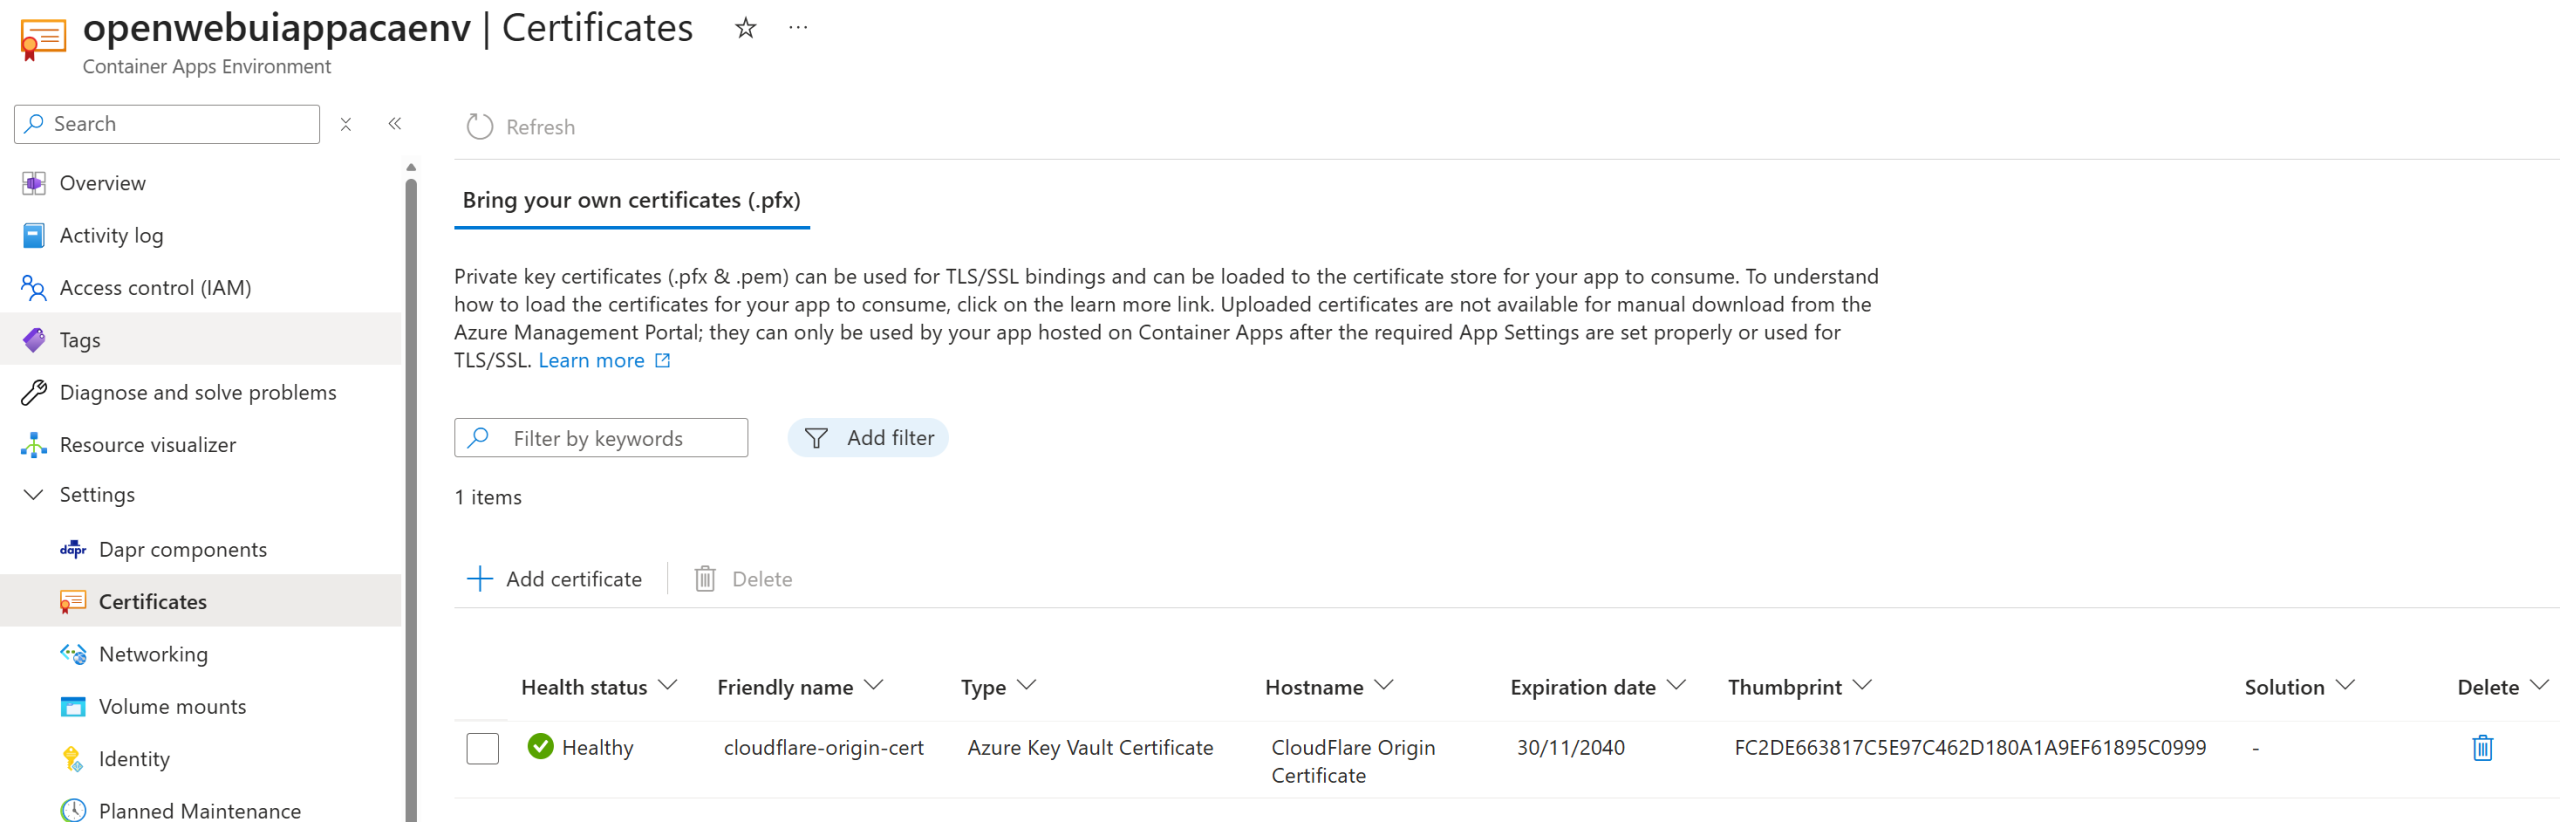Sort by Health status column chevron
The width and height of the screenshot is (2560, 822).
click(x=669, y=686)
